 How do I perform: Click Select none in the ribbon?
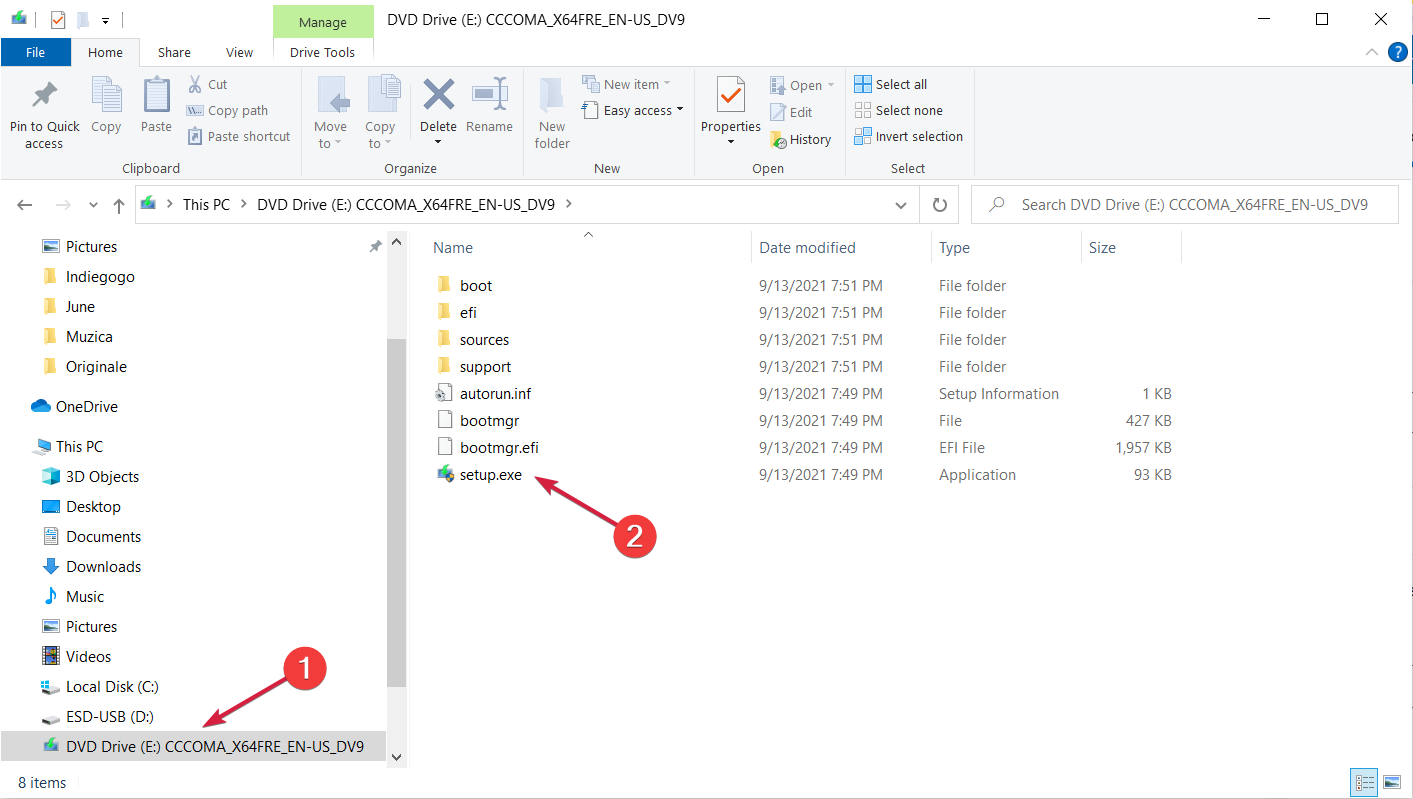pos(899,110)
